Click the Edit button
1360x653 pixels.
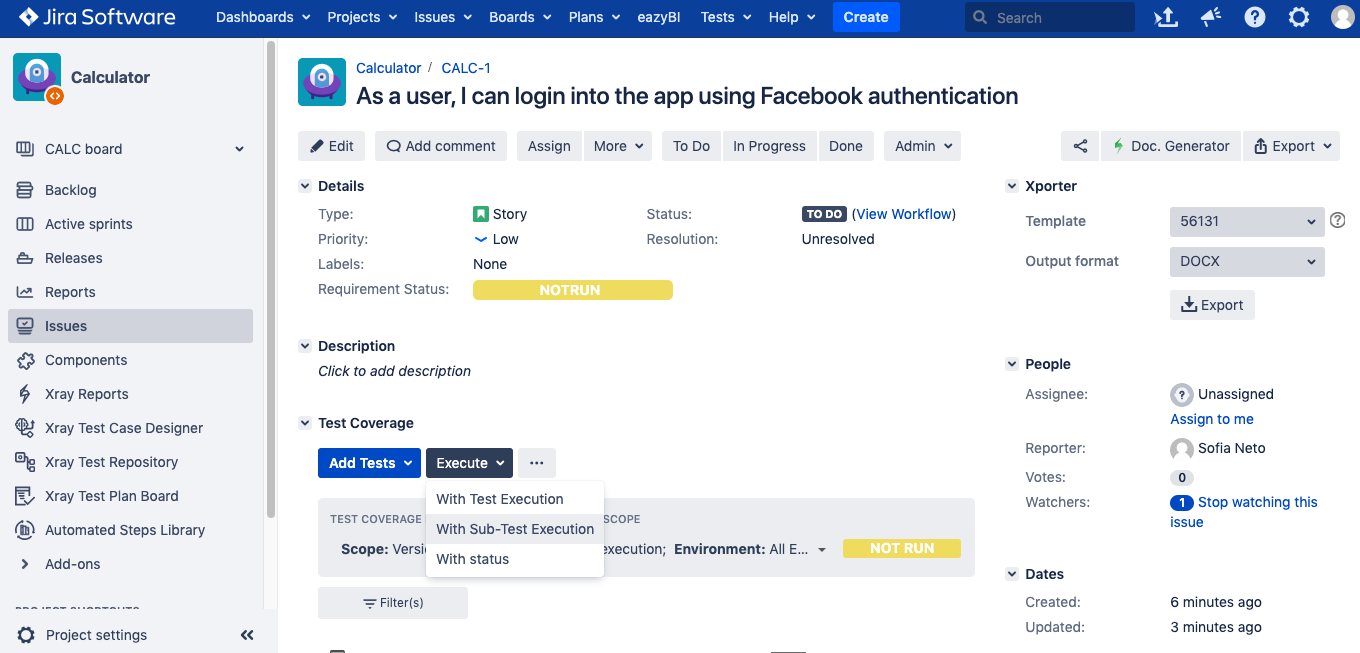tap(332, 146)
